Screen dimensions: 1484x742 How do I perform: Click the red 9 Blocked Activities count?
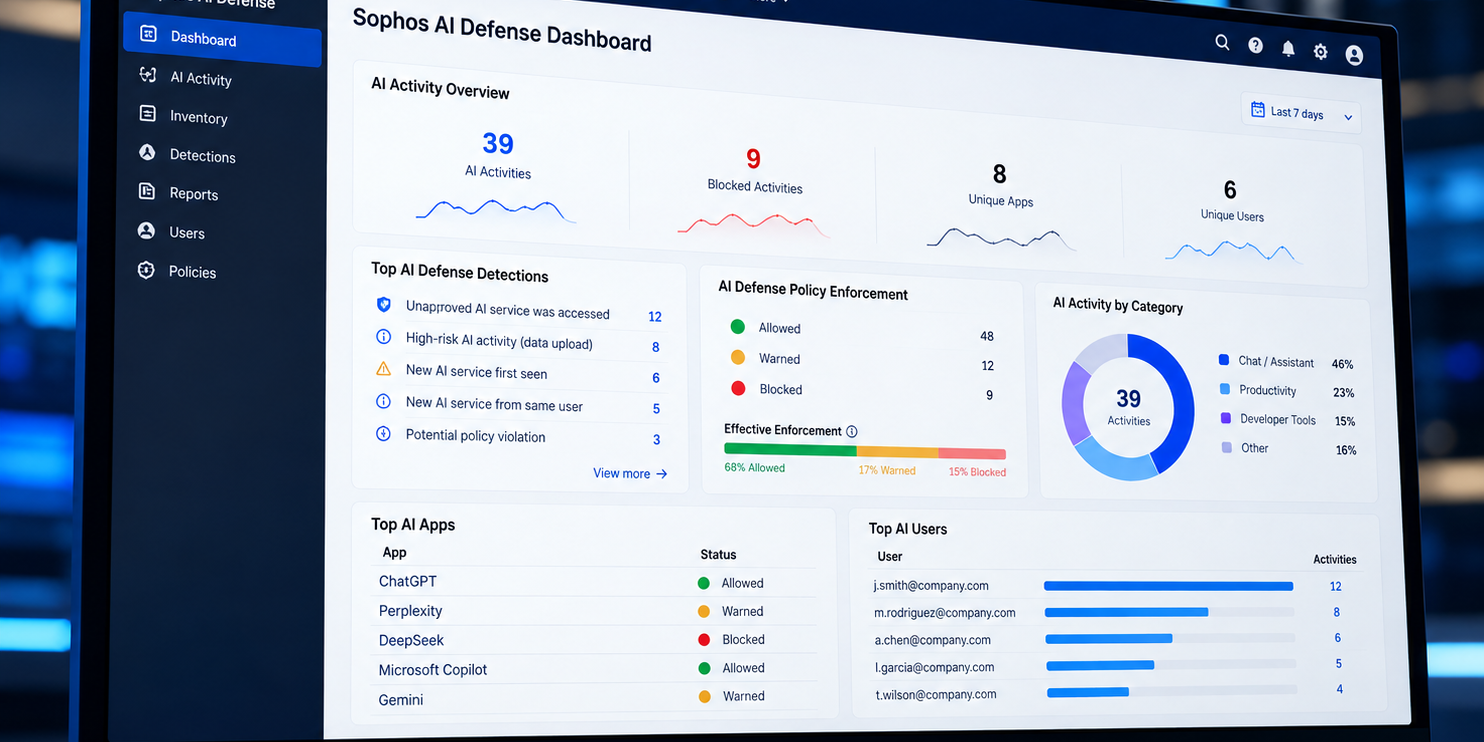(x=753, y=159)
